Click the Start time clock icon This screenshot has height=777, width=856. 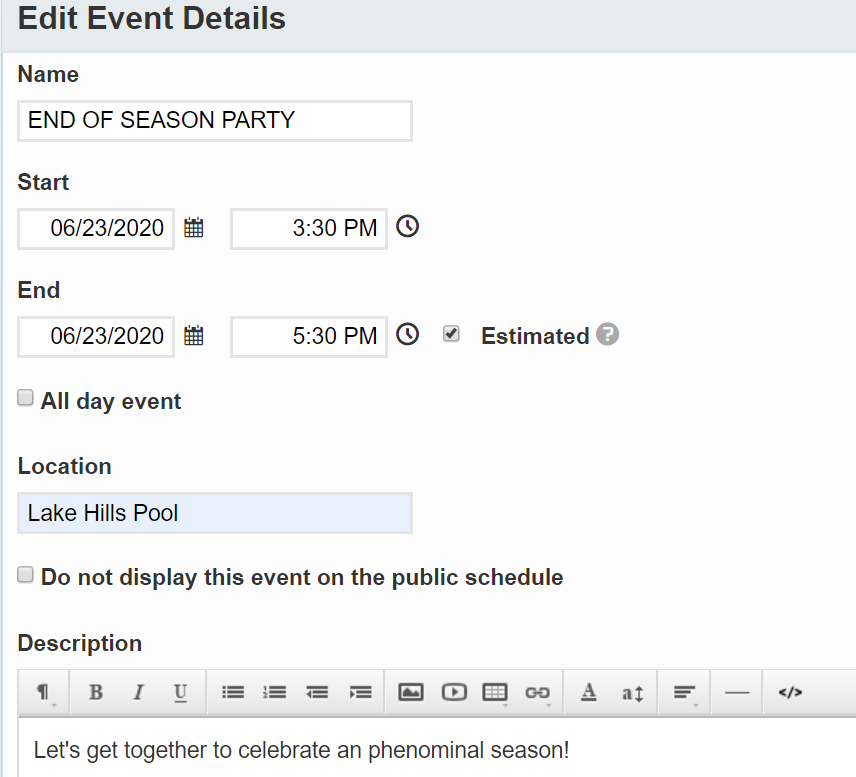coord(407,227)
